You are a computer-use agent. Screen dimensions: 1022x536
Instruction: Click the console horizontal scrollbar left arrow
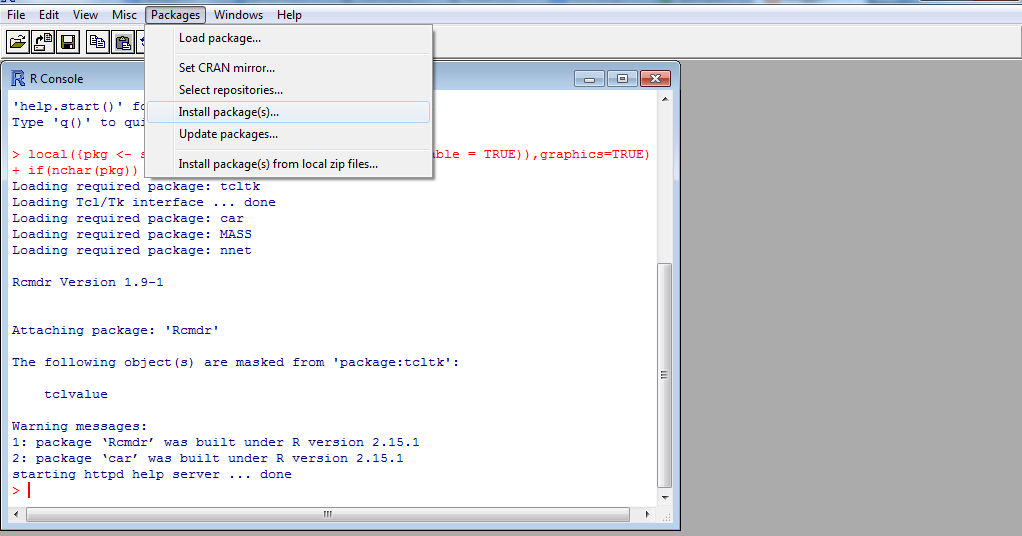tap(16, 514)
